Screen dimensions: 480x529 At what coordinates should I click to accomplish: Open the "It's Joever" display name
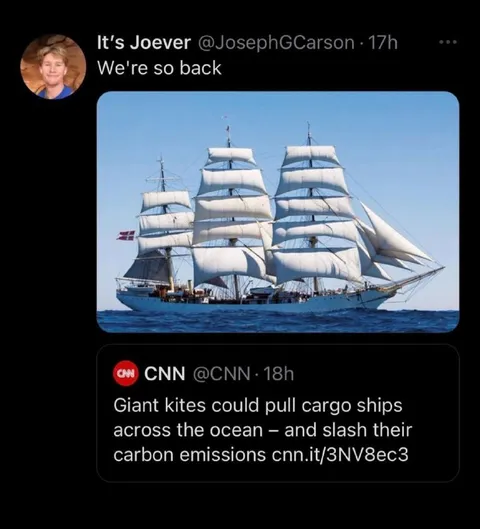pyautogui.click(x=144, y=43)
